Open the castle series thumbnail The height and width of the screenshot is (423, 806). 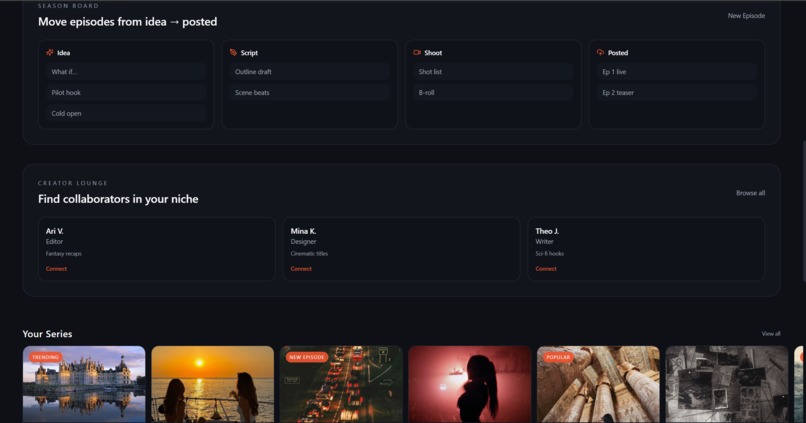coord(84,384)
